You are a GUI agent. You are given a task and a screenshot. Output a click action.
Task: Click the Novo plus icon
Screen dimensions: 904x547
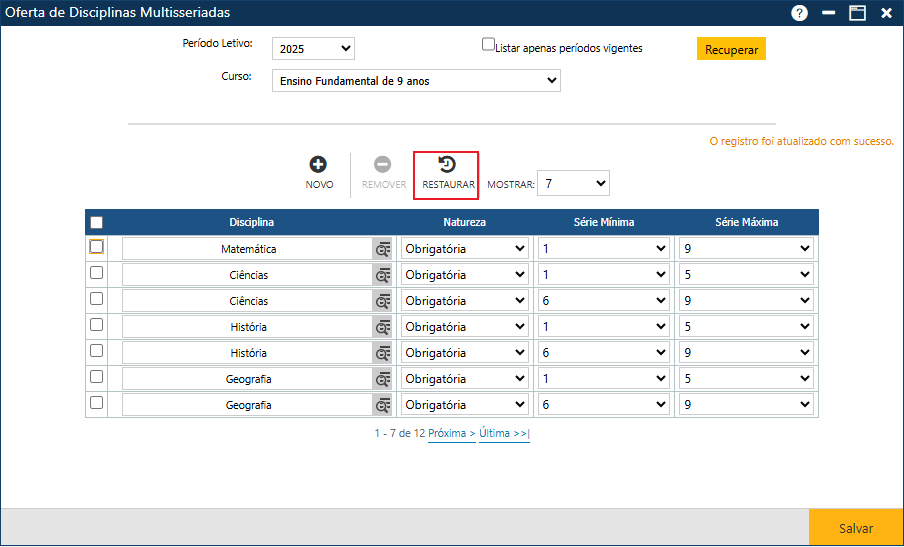point(318,165)
